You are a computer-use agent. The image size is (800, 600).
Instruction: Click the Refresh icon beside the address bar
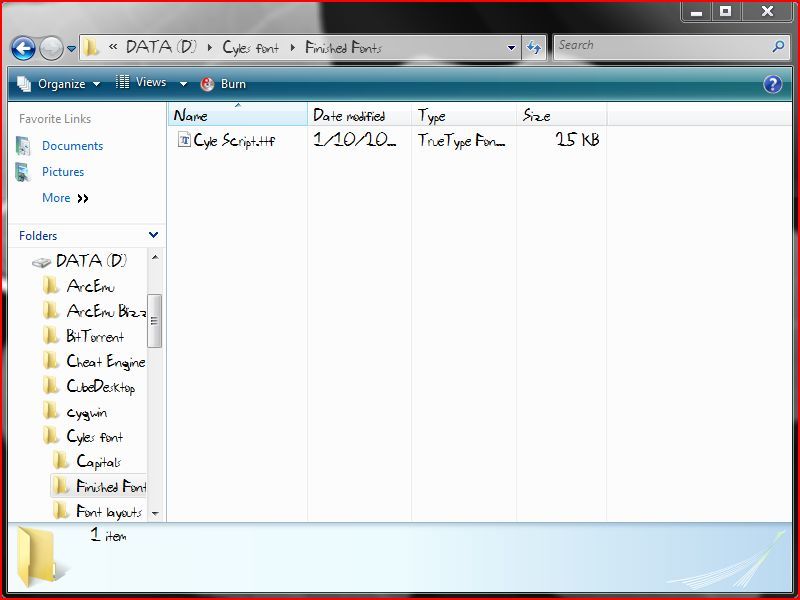[534, 48]
